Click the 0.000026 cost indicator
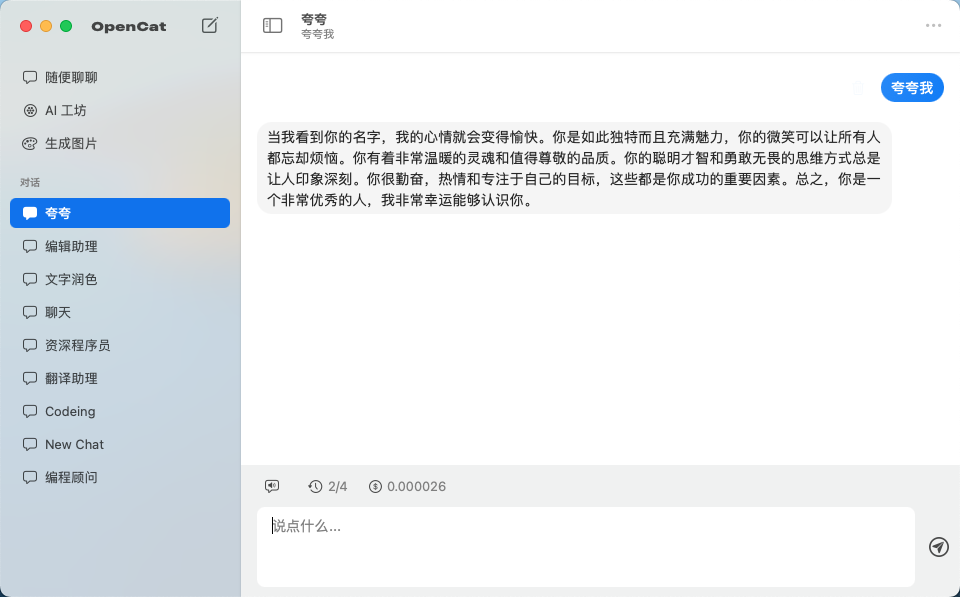 (x=407, y=486)
